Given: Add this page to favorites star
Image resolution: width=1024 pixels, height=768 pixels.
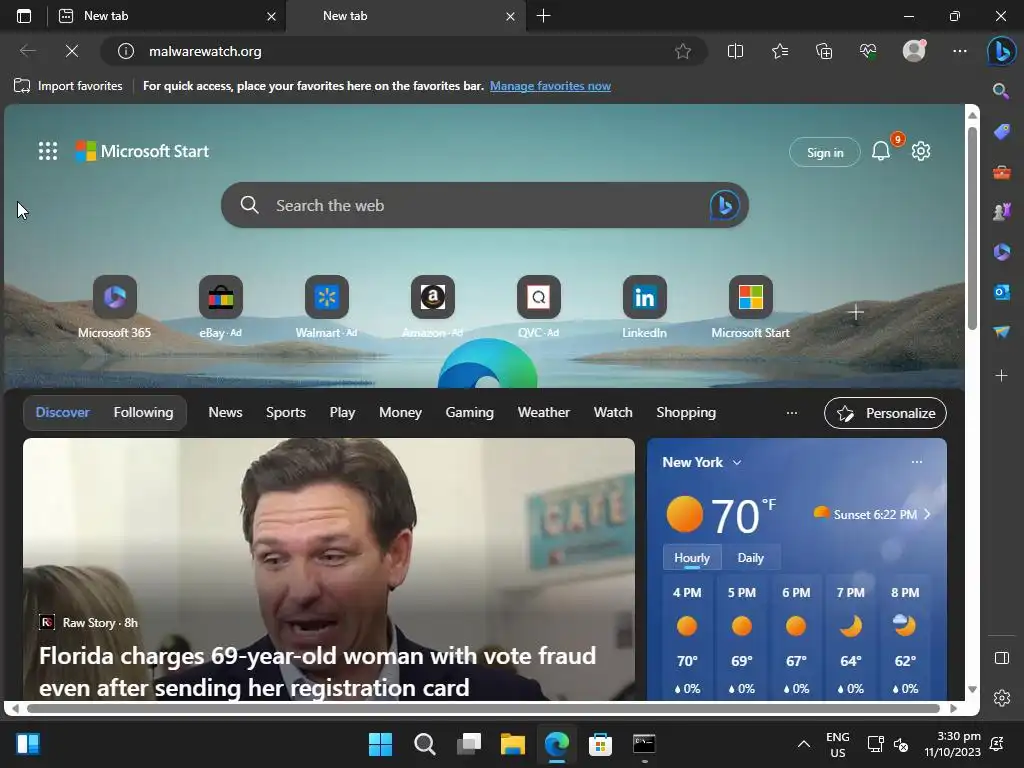Looking at the screenshot, I should [x=682, y=51].
